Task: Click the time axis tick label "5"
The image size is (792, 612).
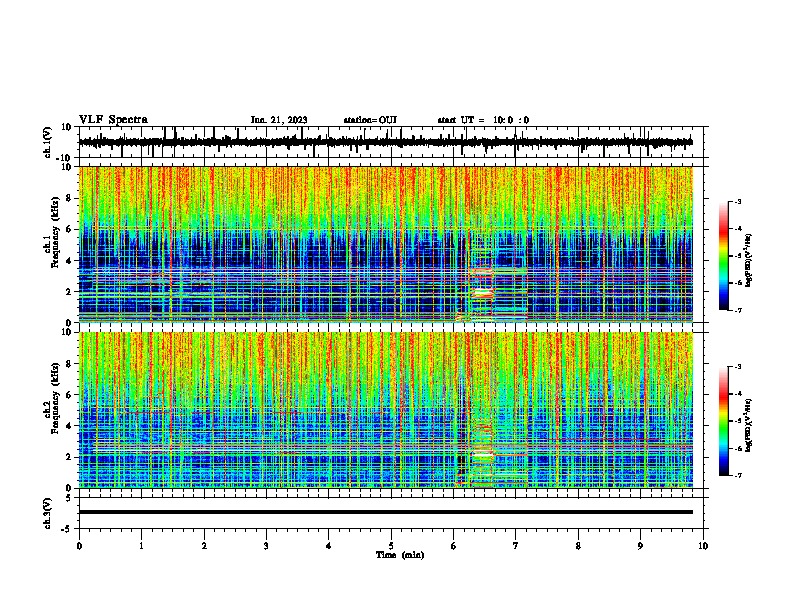Action: (x=391, y=546)
